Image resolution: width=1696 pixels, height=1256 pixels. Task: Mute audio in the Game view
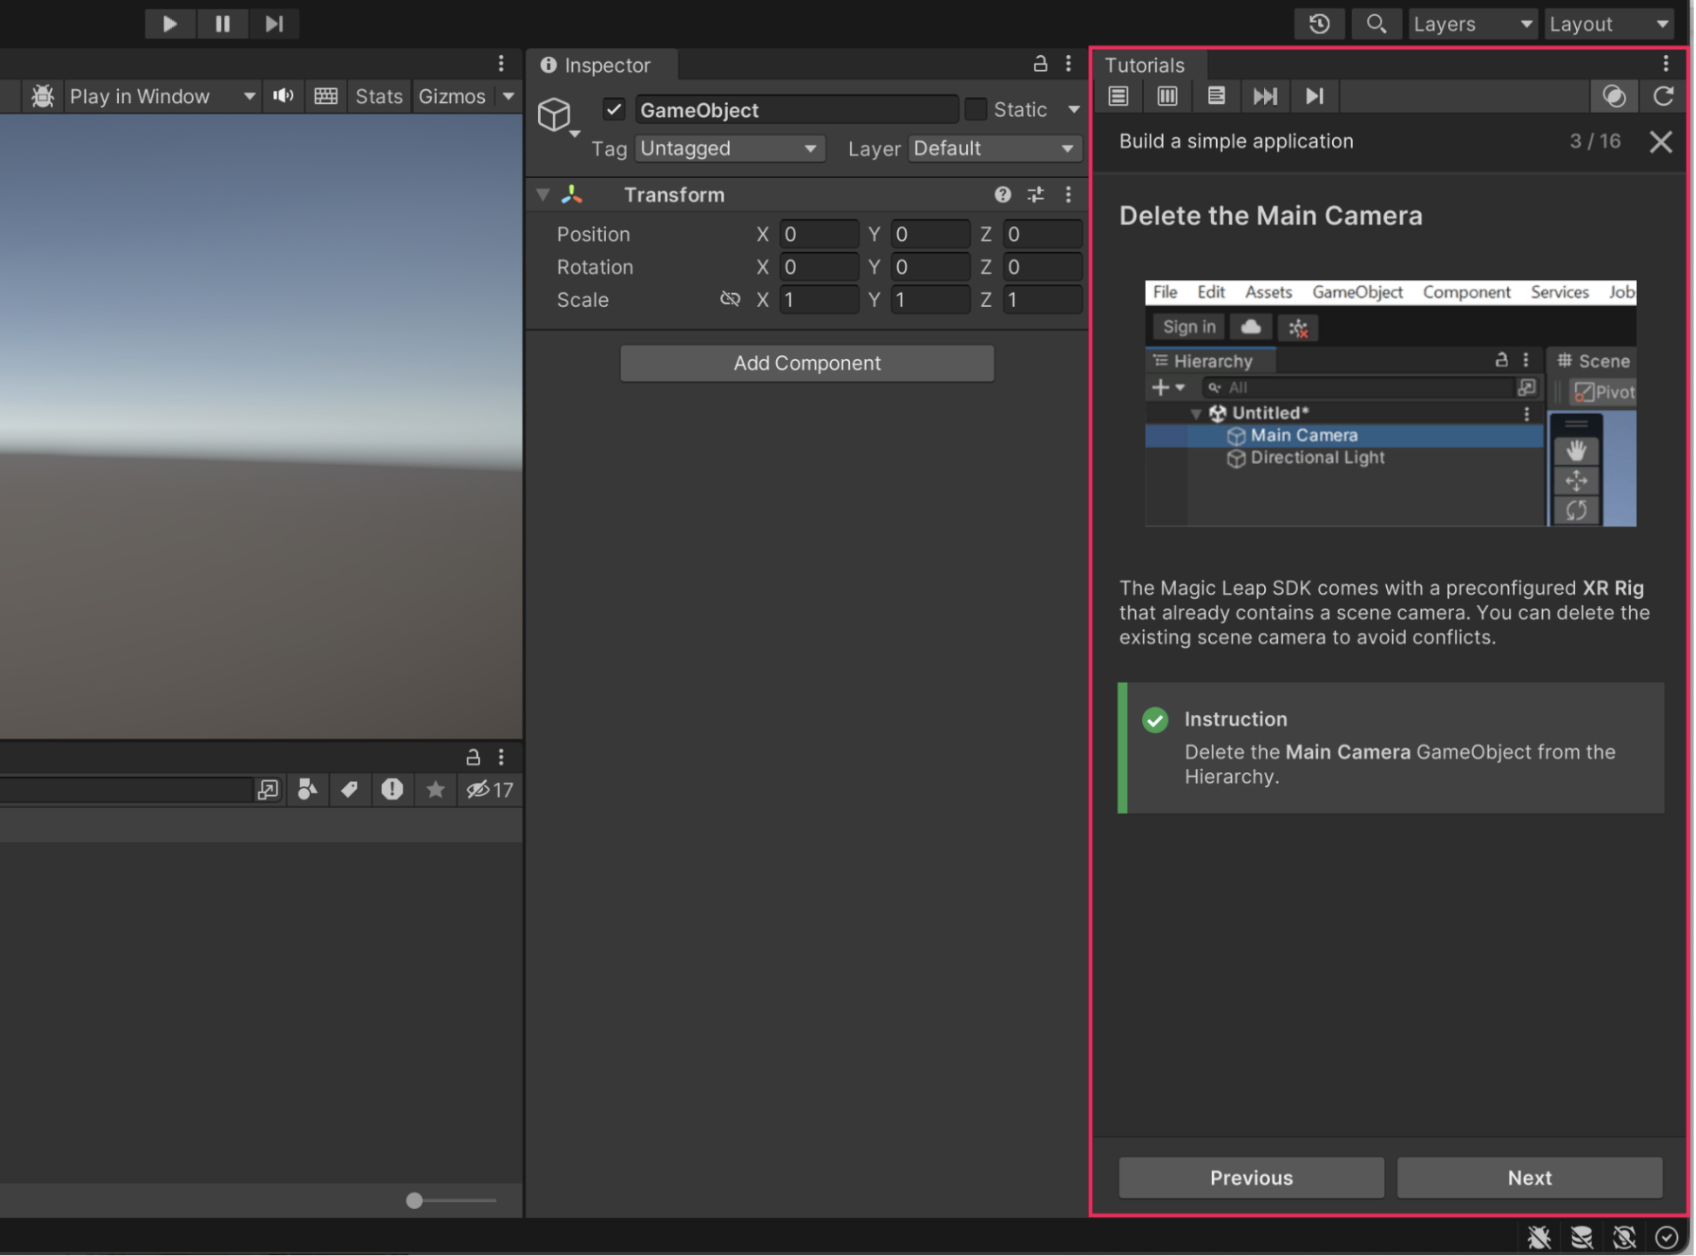(x=284, y=96)
